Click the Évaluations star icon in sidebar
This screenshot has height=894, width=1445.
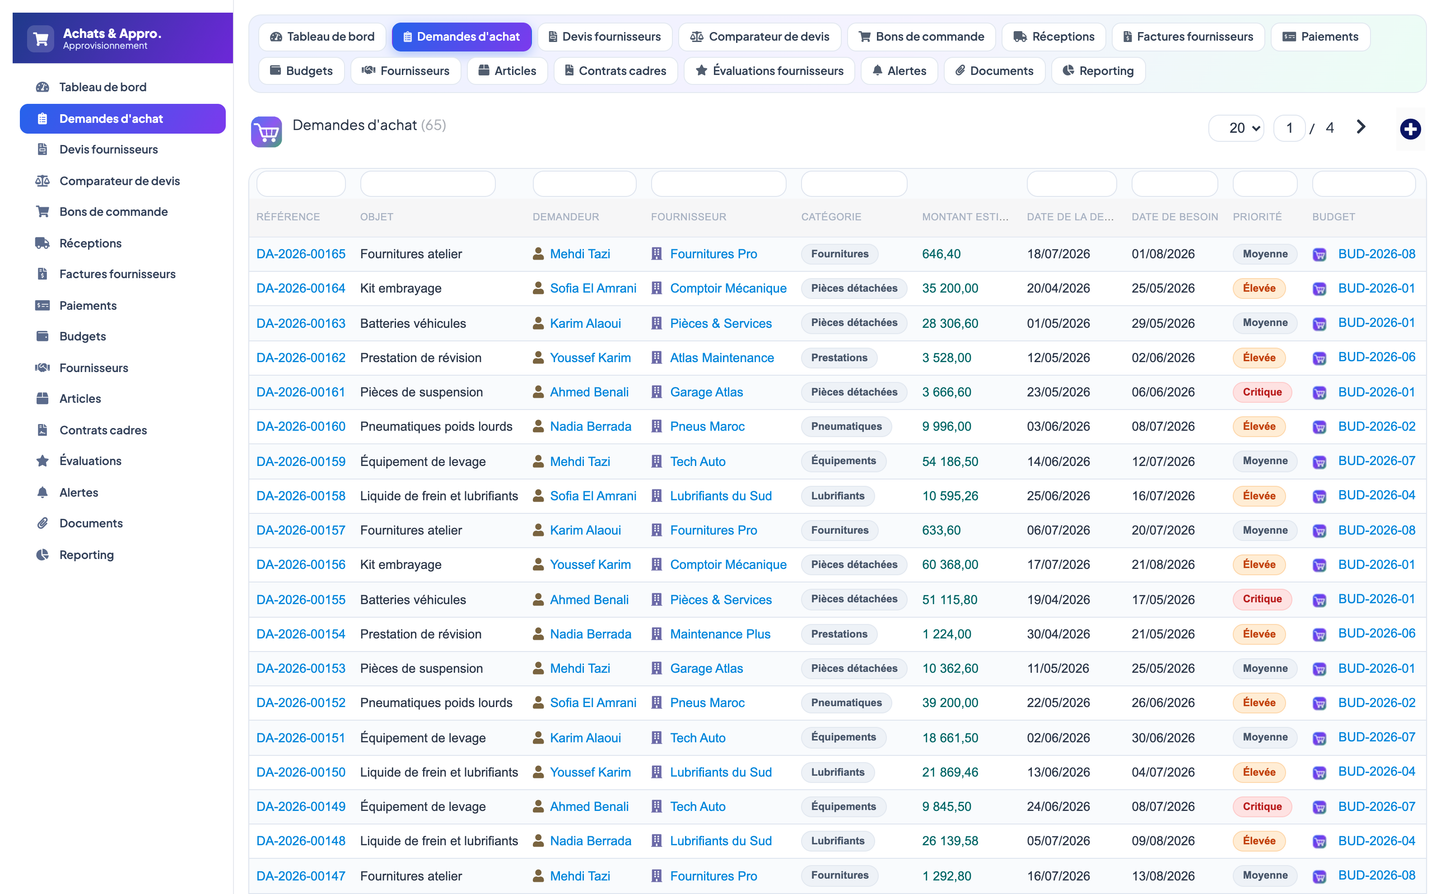point(42,461)
